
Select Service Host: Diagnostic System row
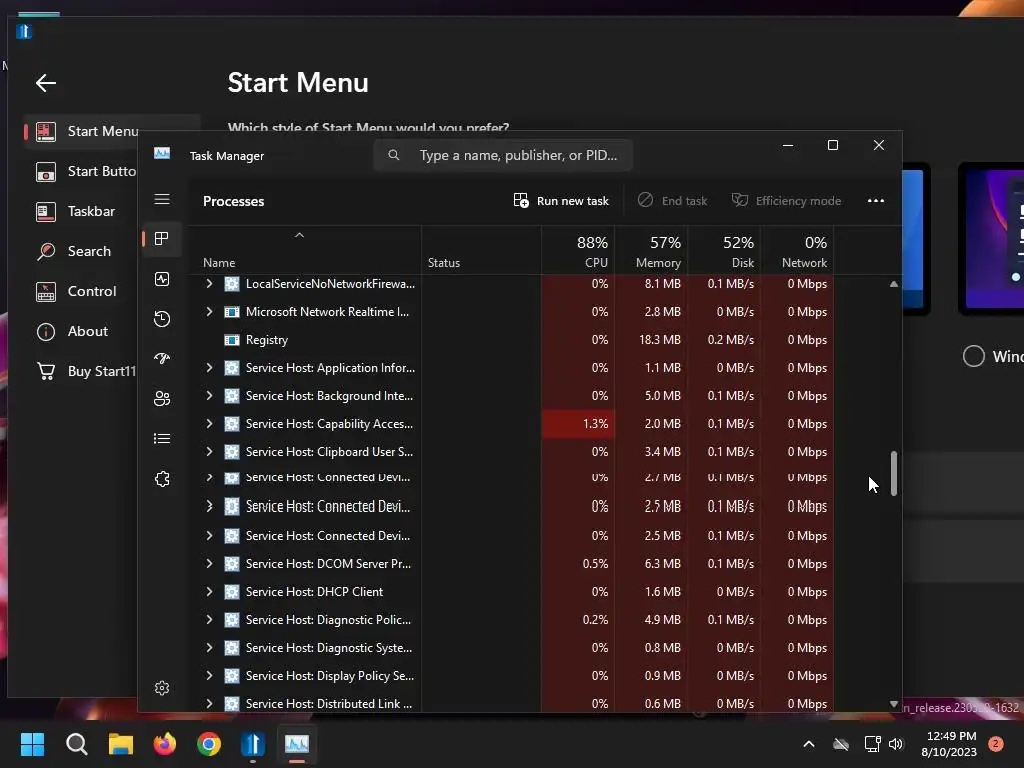point(511,648)
